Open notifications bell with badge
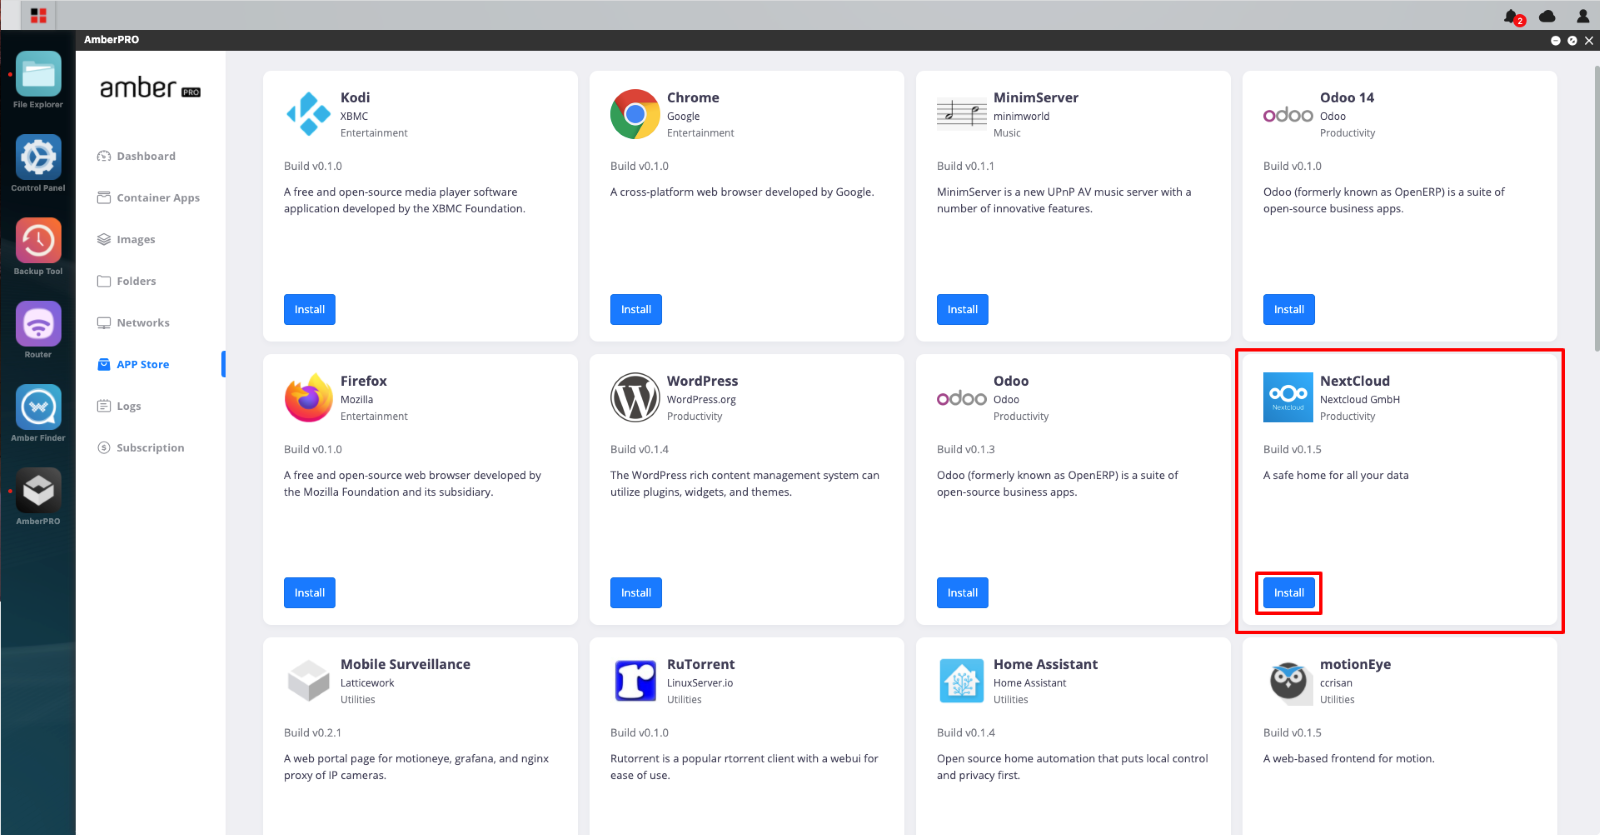 pyautogui.click(x=1513, y=16)
